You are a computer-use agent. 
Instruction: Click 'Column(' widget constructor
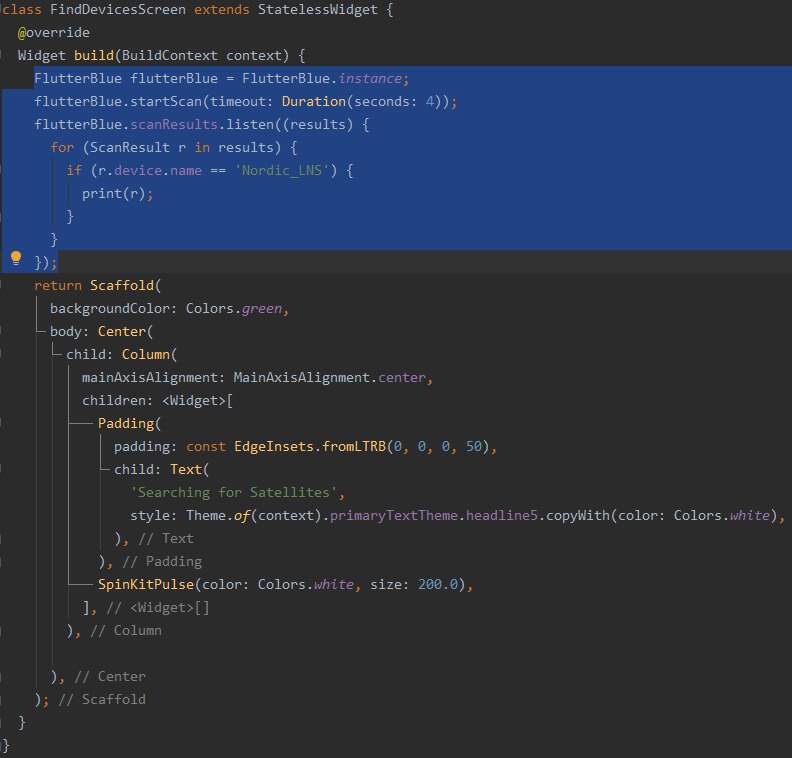150,355
